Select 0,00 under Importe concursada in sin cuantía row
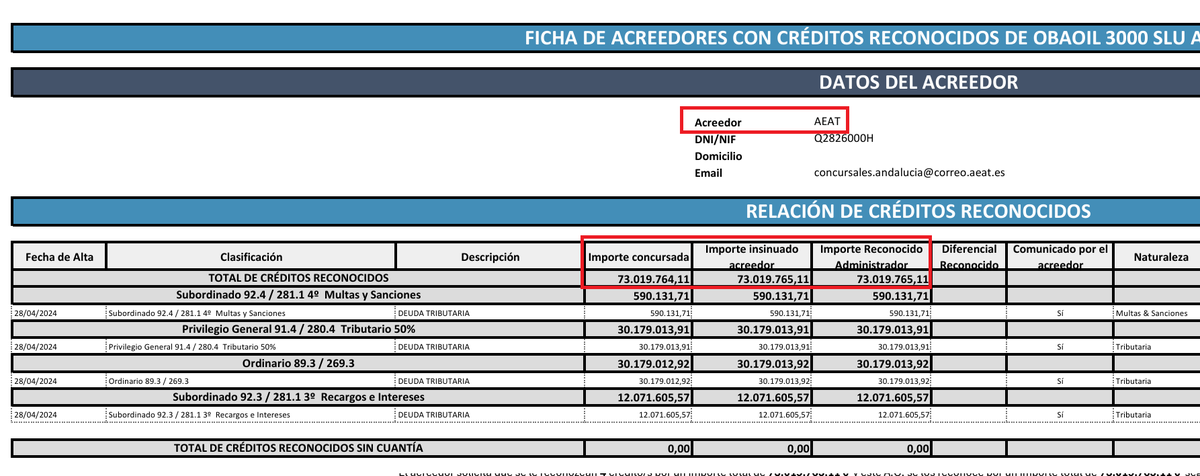This screenshot has height=476, width=1200. (x=679, y=449)
